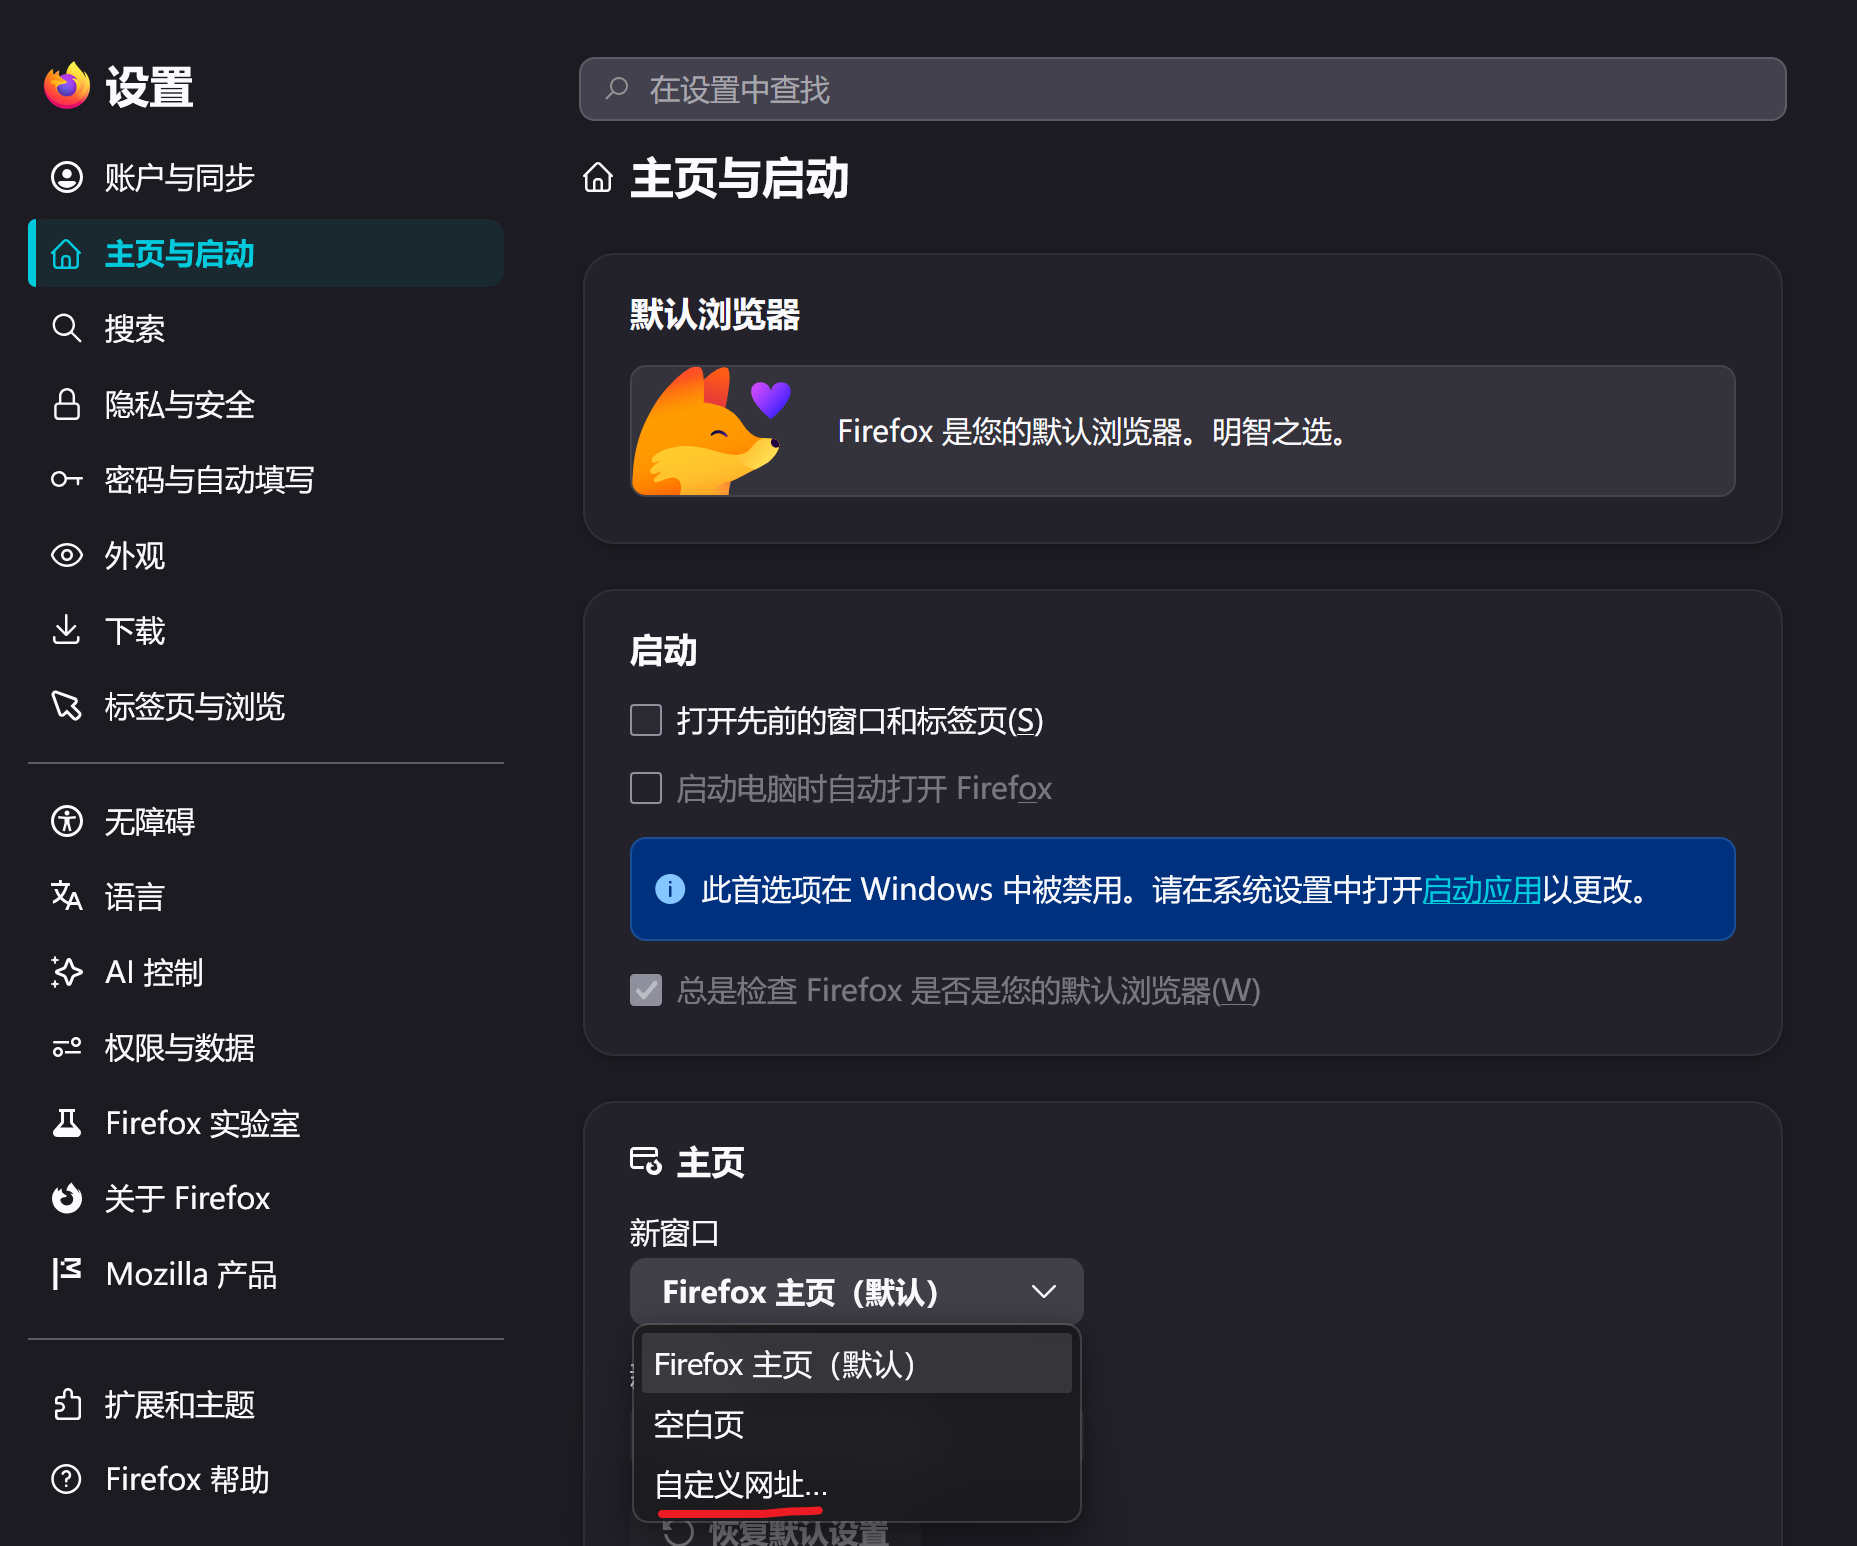Enable 打开先前的窗口和标签页 checkbox
The height and width of the screenshot is (1546, 1857).
tap(646, 720)
